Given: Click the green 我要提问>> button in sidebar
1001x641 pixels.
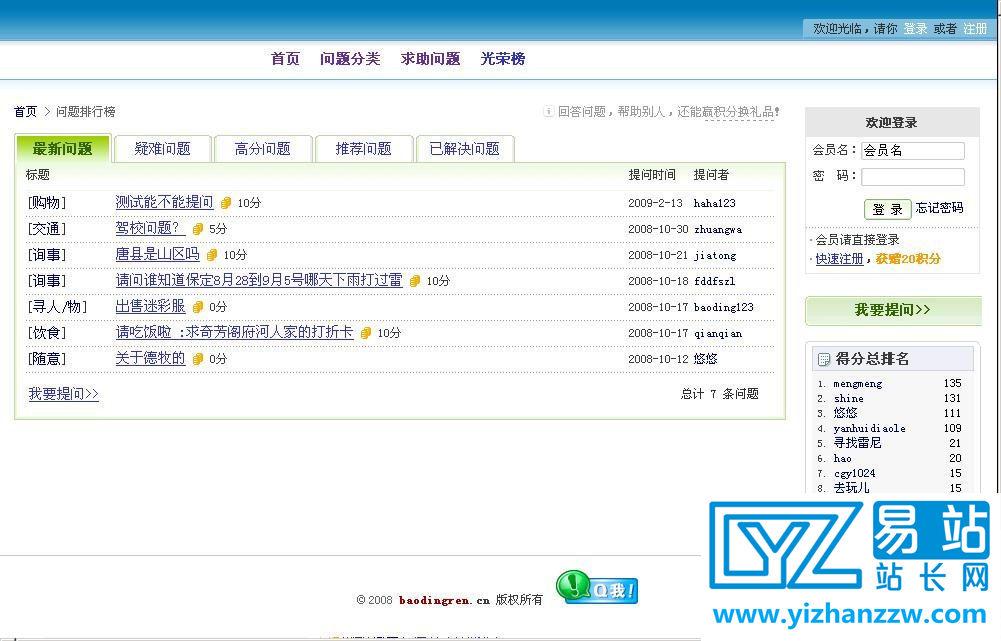Looking at the screenshot, I should [x=892, y=310].
